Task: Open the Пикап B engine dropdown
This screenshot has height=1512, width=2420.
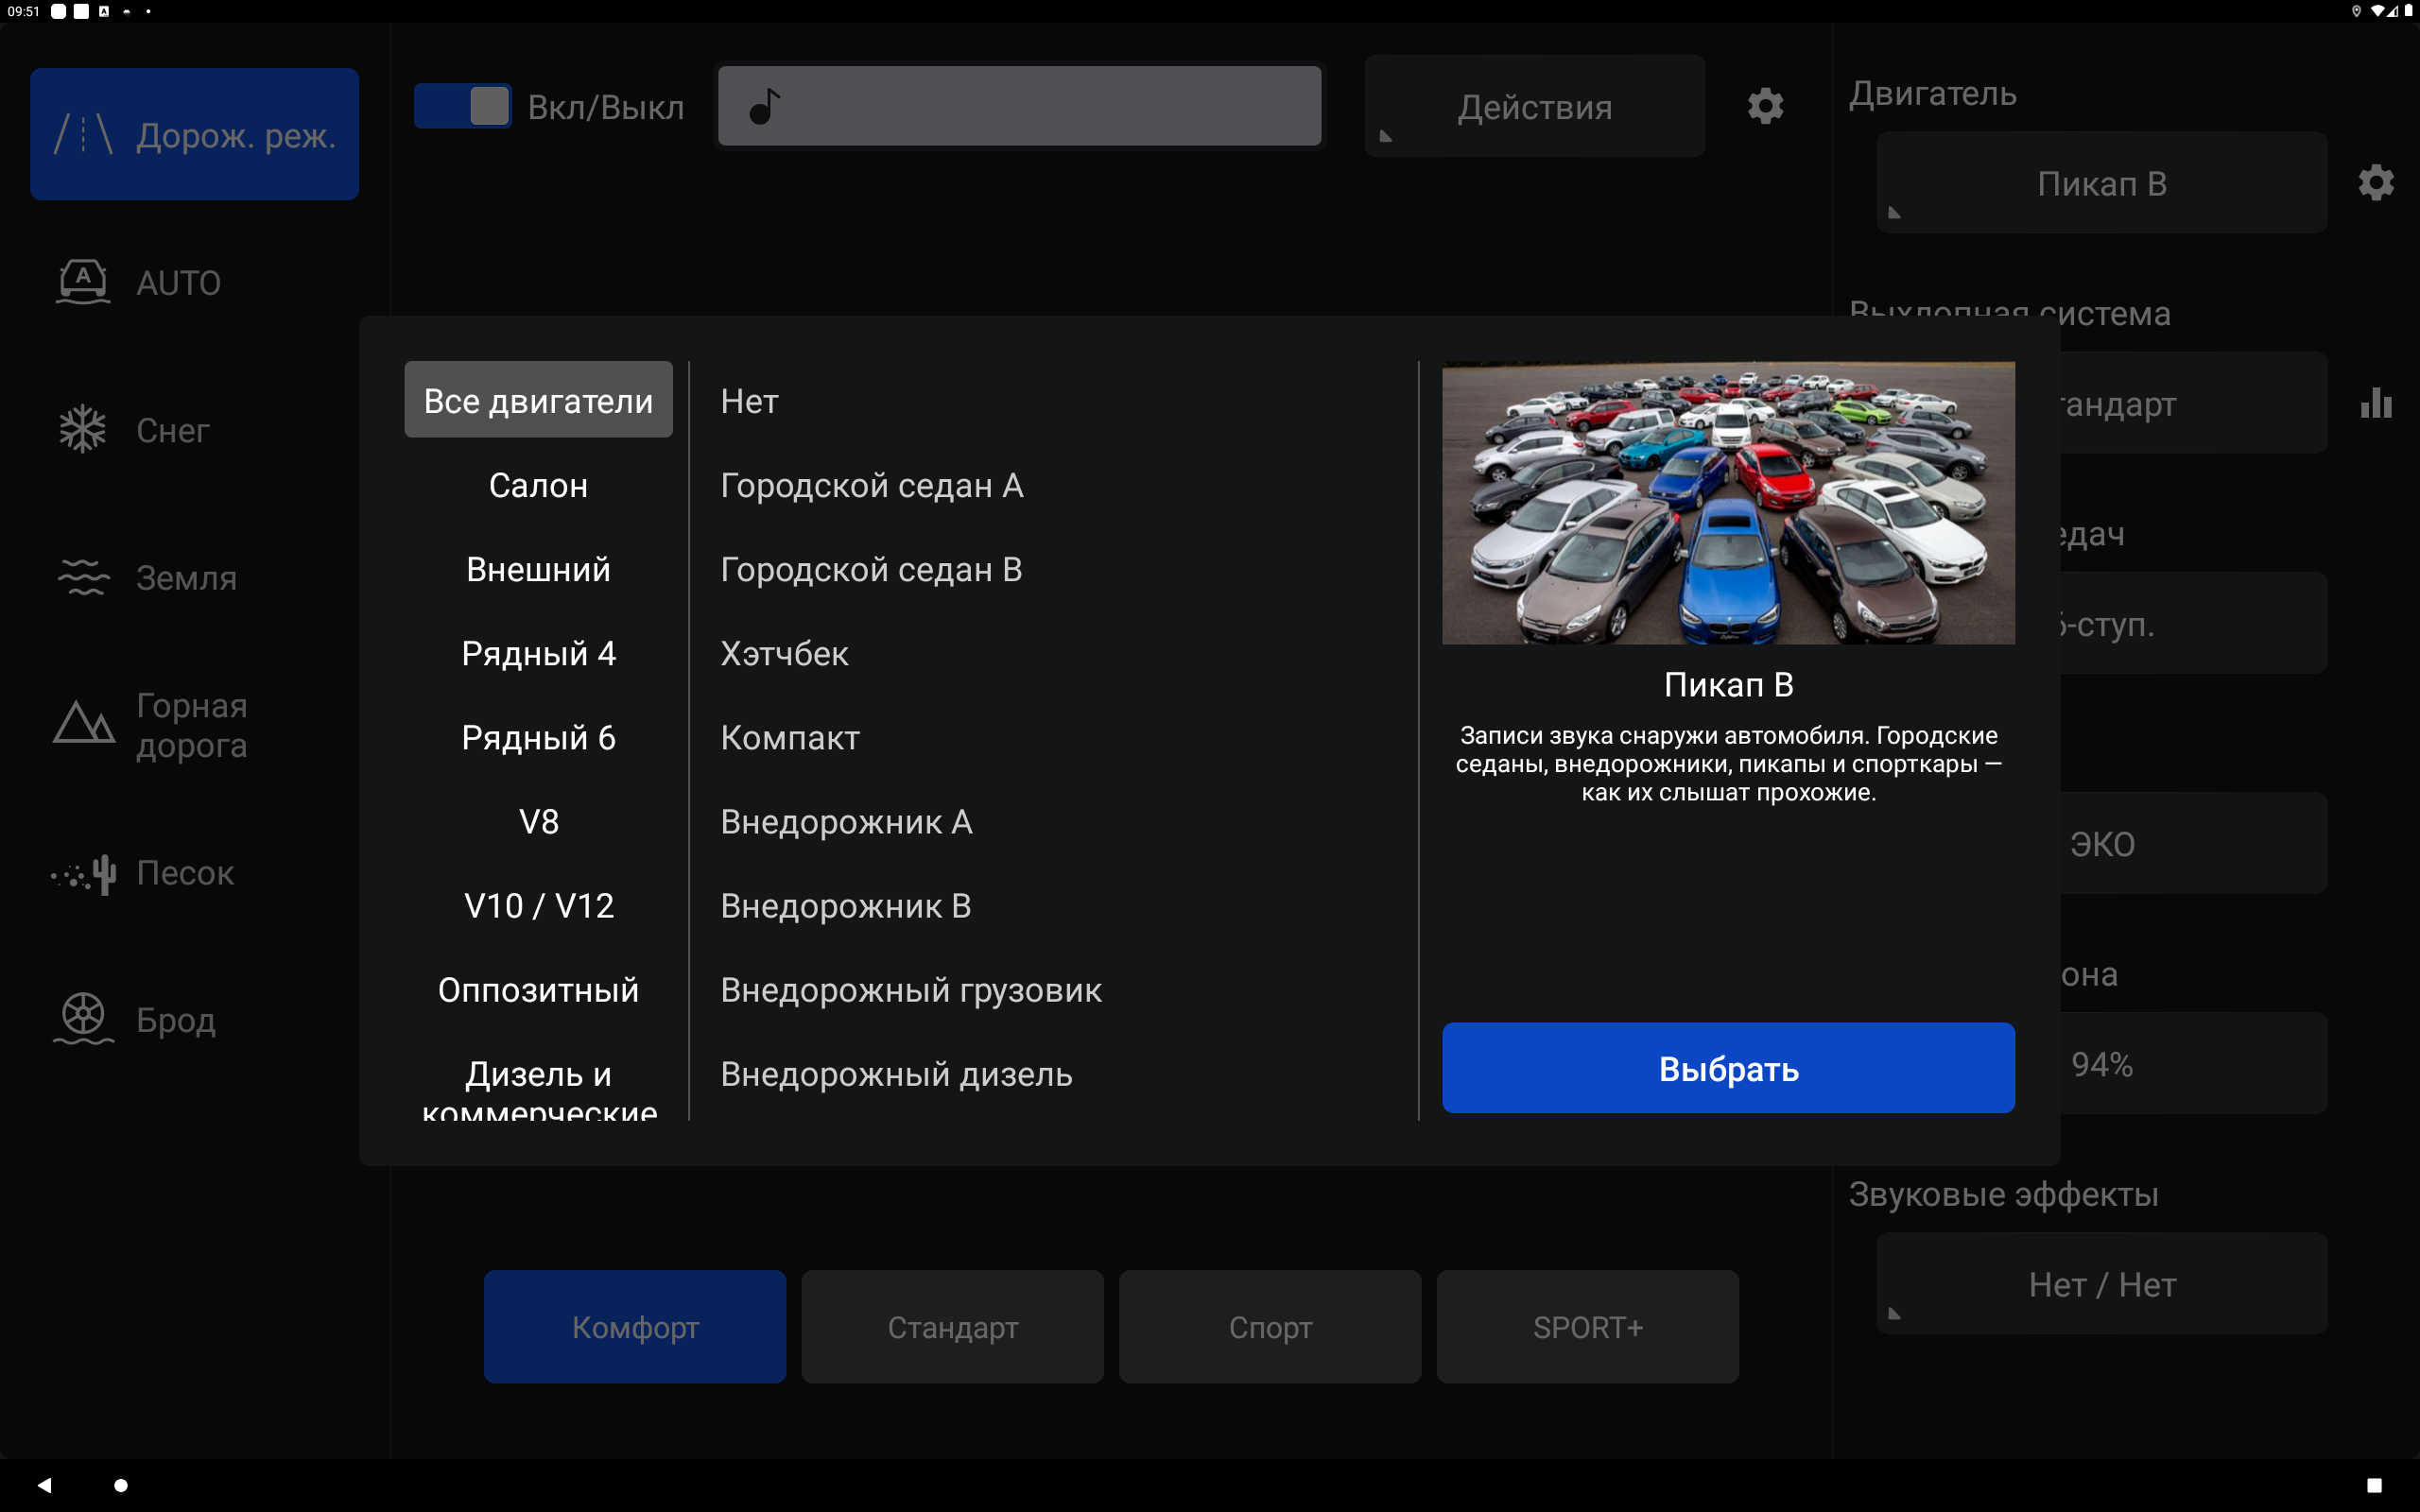Action: pos(2101,183)
